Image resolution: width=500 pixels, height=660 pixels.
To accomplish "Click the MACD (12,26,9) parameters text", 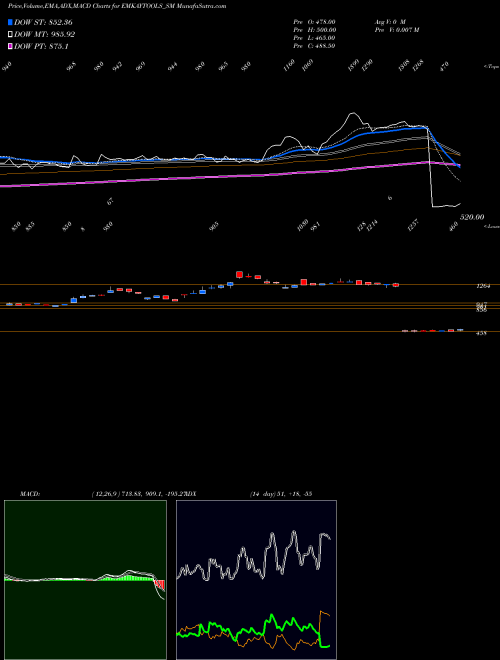I will tap(138, 494).
